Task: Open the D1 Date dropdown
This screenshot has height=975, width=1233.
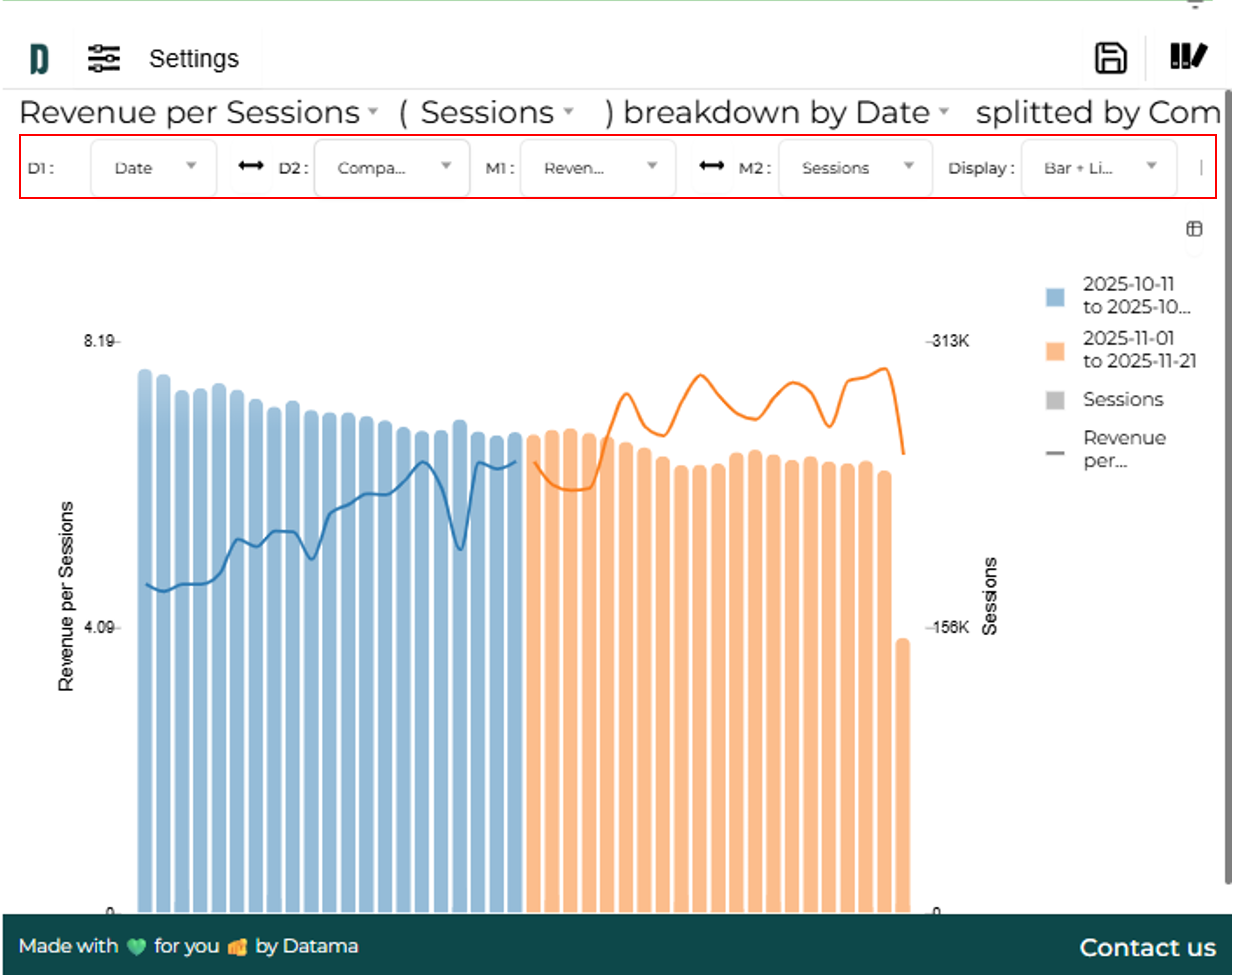Action: click(x=153, y=168)
